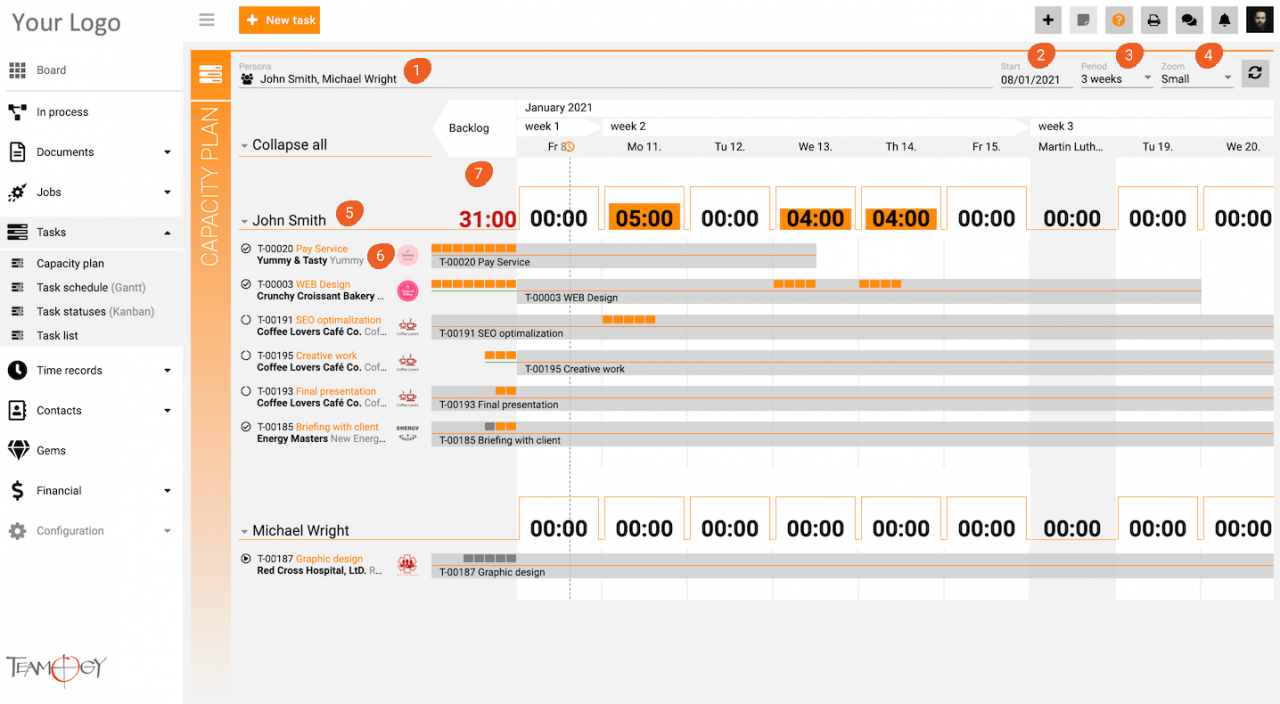Toggle completion status on task T-00191 SEO optimalization
Viewport: 1280px width, 704px height.
pos(246,320)
